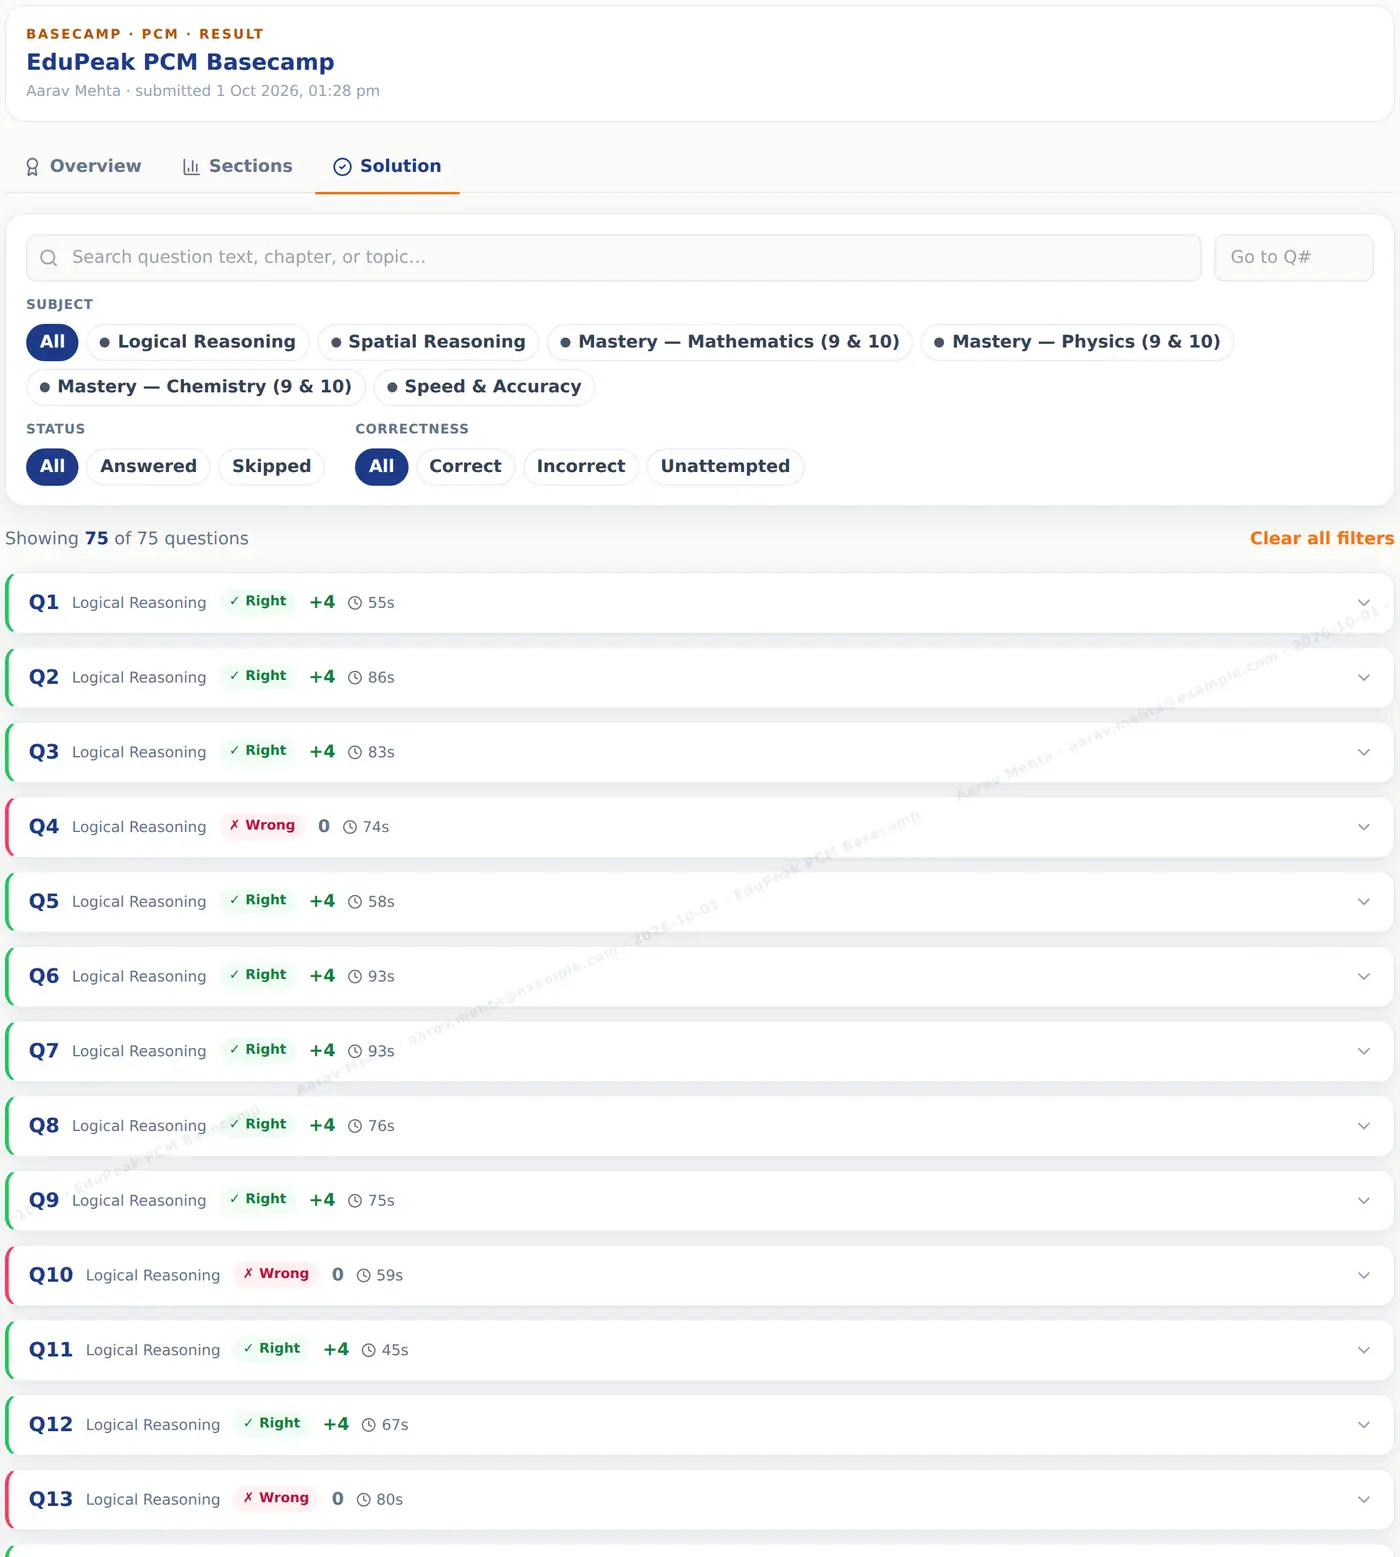The image size is (1400, 1557).
Task: Click the clock icon in Q1 row
Action: point(355,603)
